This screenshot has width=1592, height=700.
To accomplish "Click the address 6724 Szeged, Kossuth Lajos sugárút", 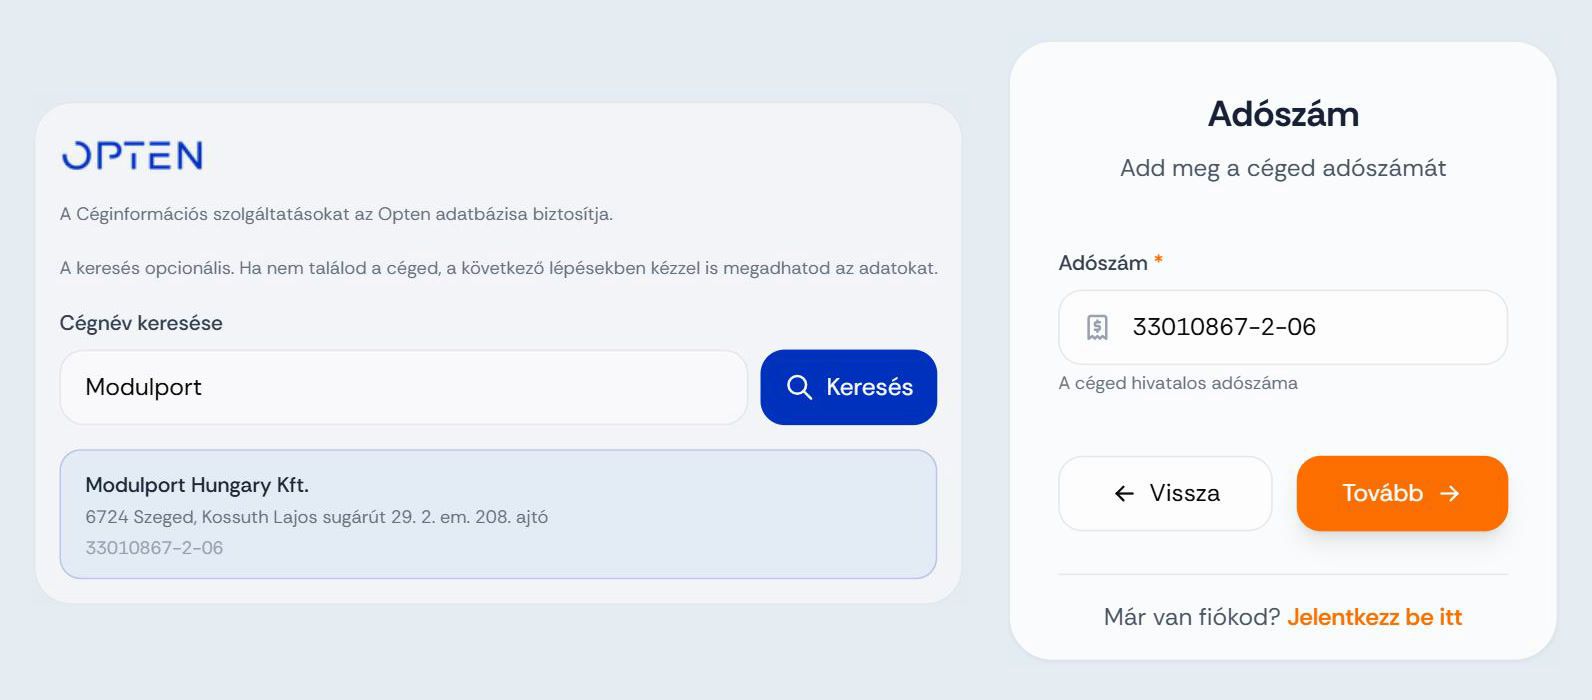I will click(316, 517).
